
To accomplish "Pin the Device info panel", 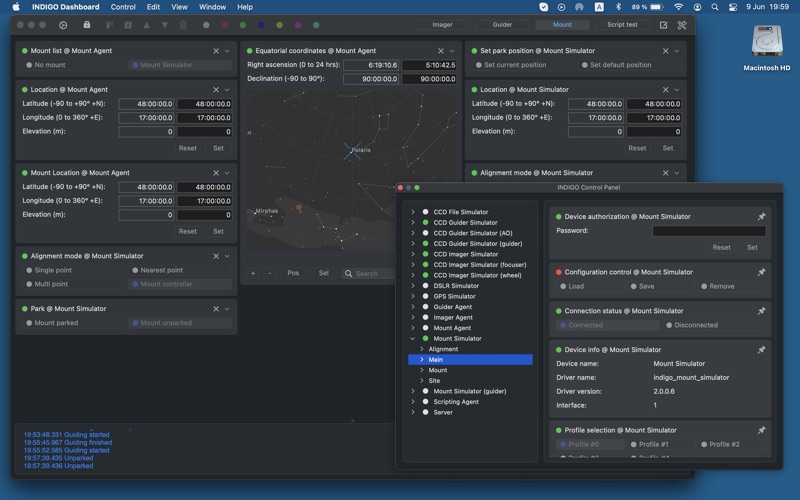I will click(x=761, y=349).
